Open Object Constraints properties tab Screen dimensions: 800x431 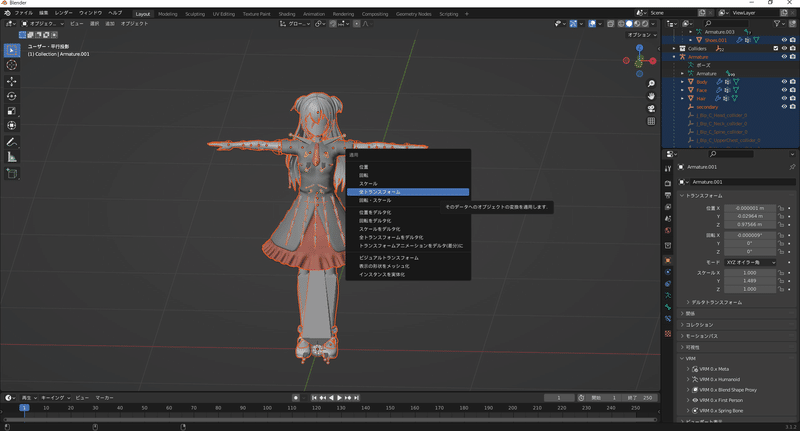pos(668,284)
